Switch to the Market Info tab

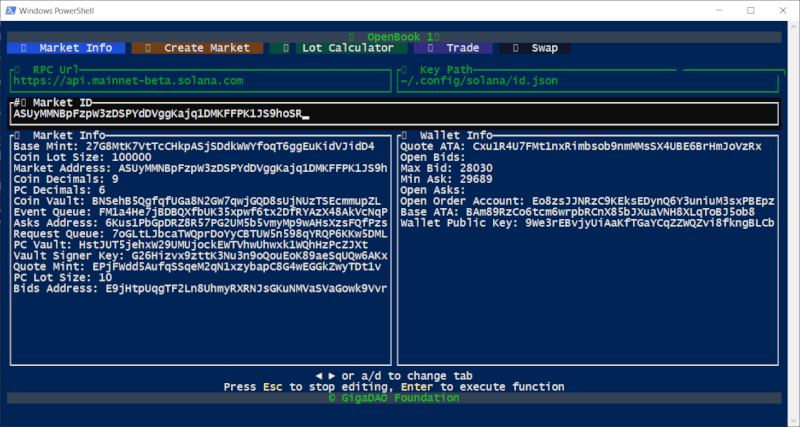[66, 48]
